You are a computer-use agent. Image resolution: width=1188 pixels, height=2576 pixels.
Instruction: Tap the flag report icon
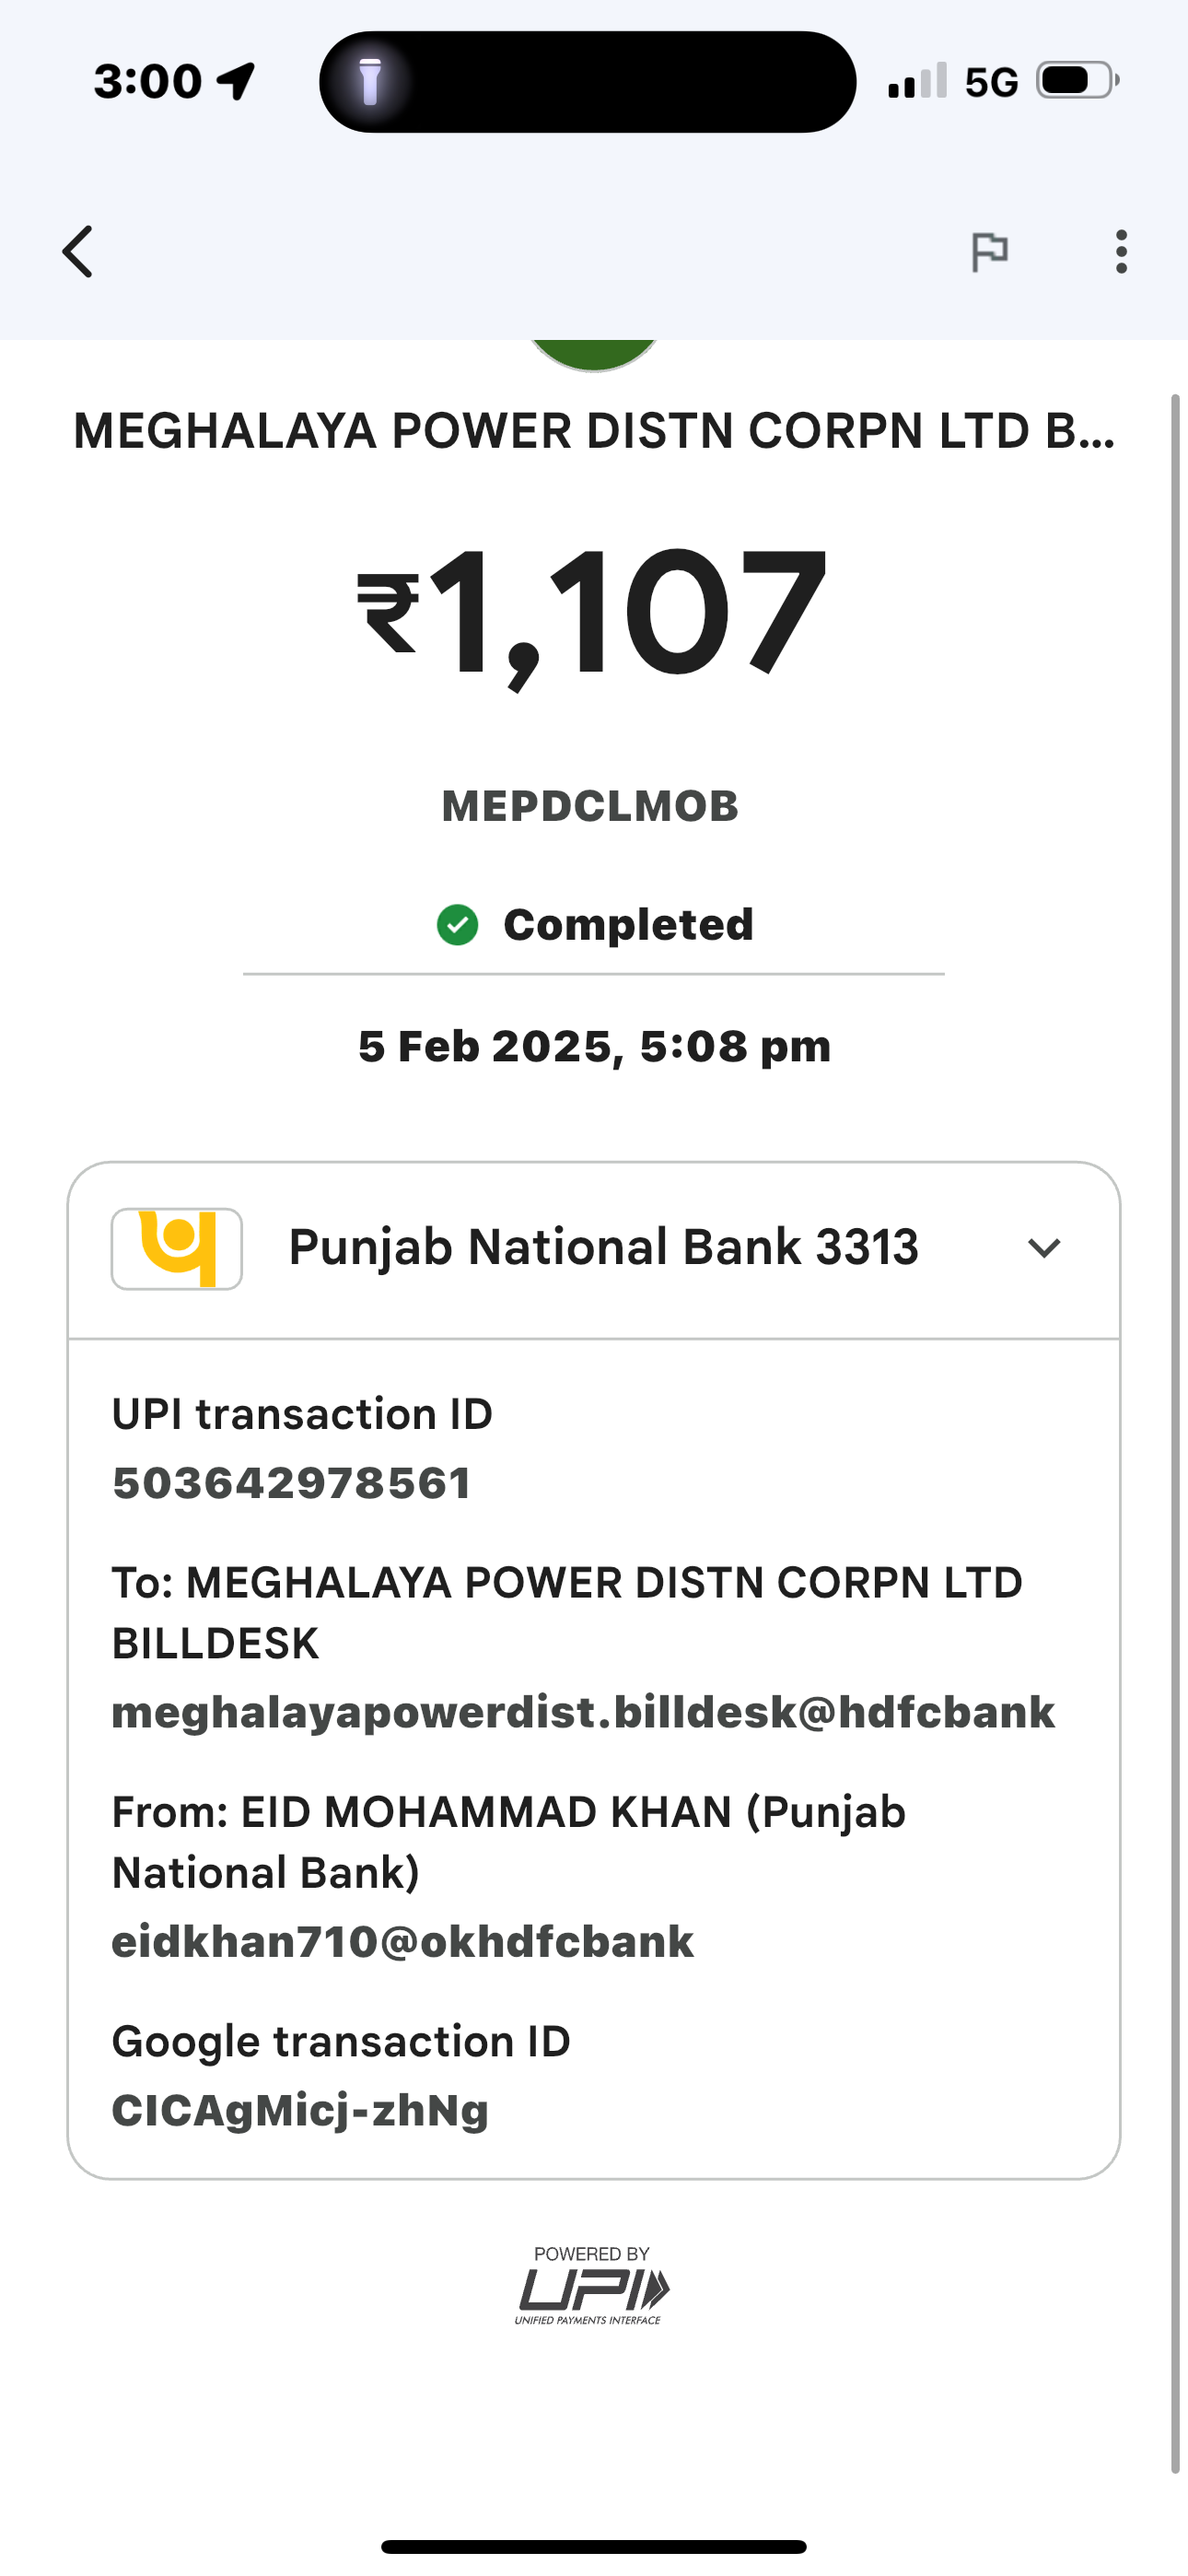990,251
